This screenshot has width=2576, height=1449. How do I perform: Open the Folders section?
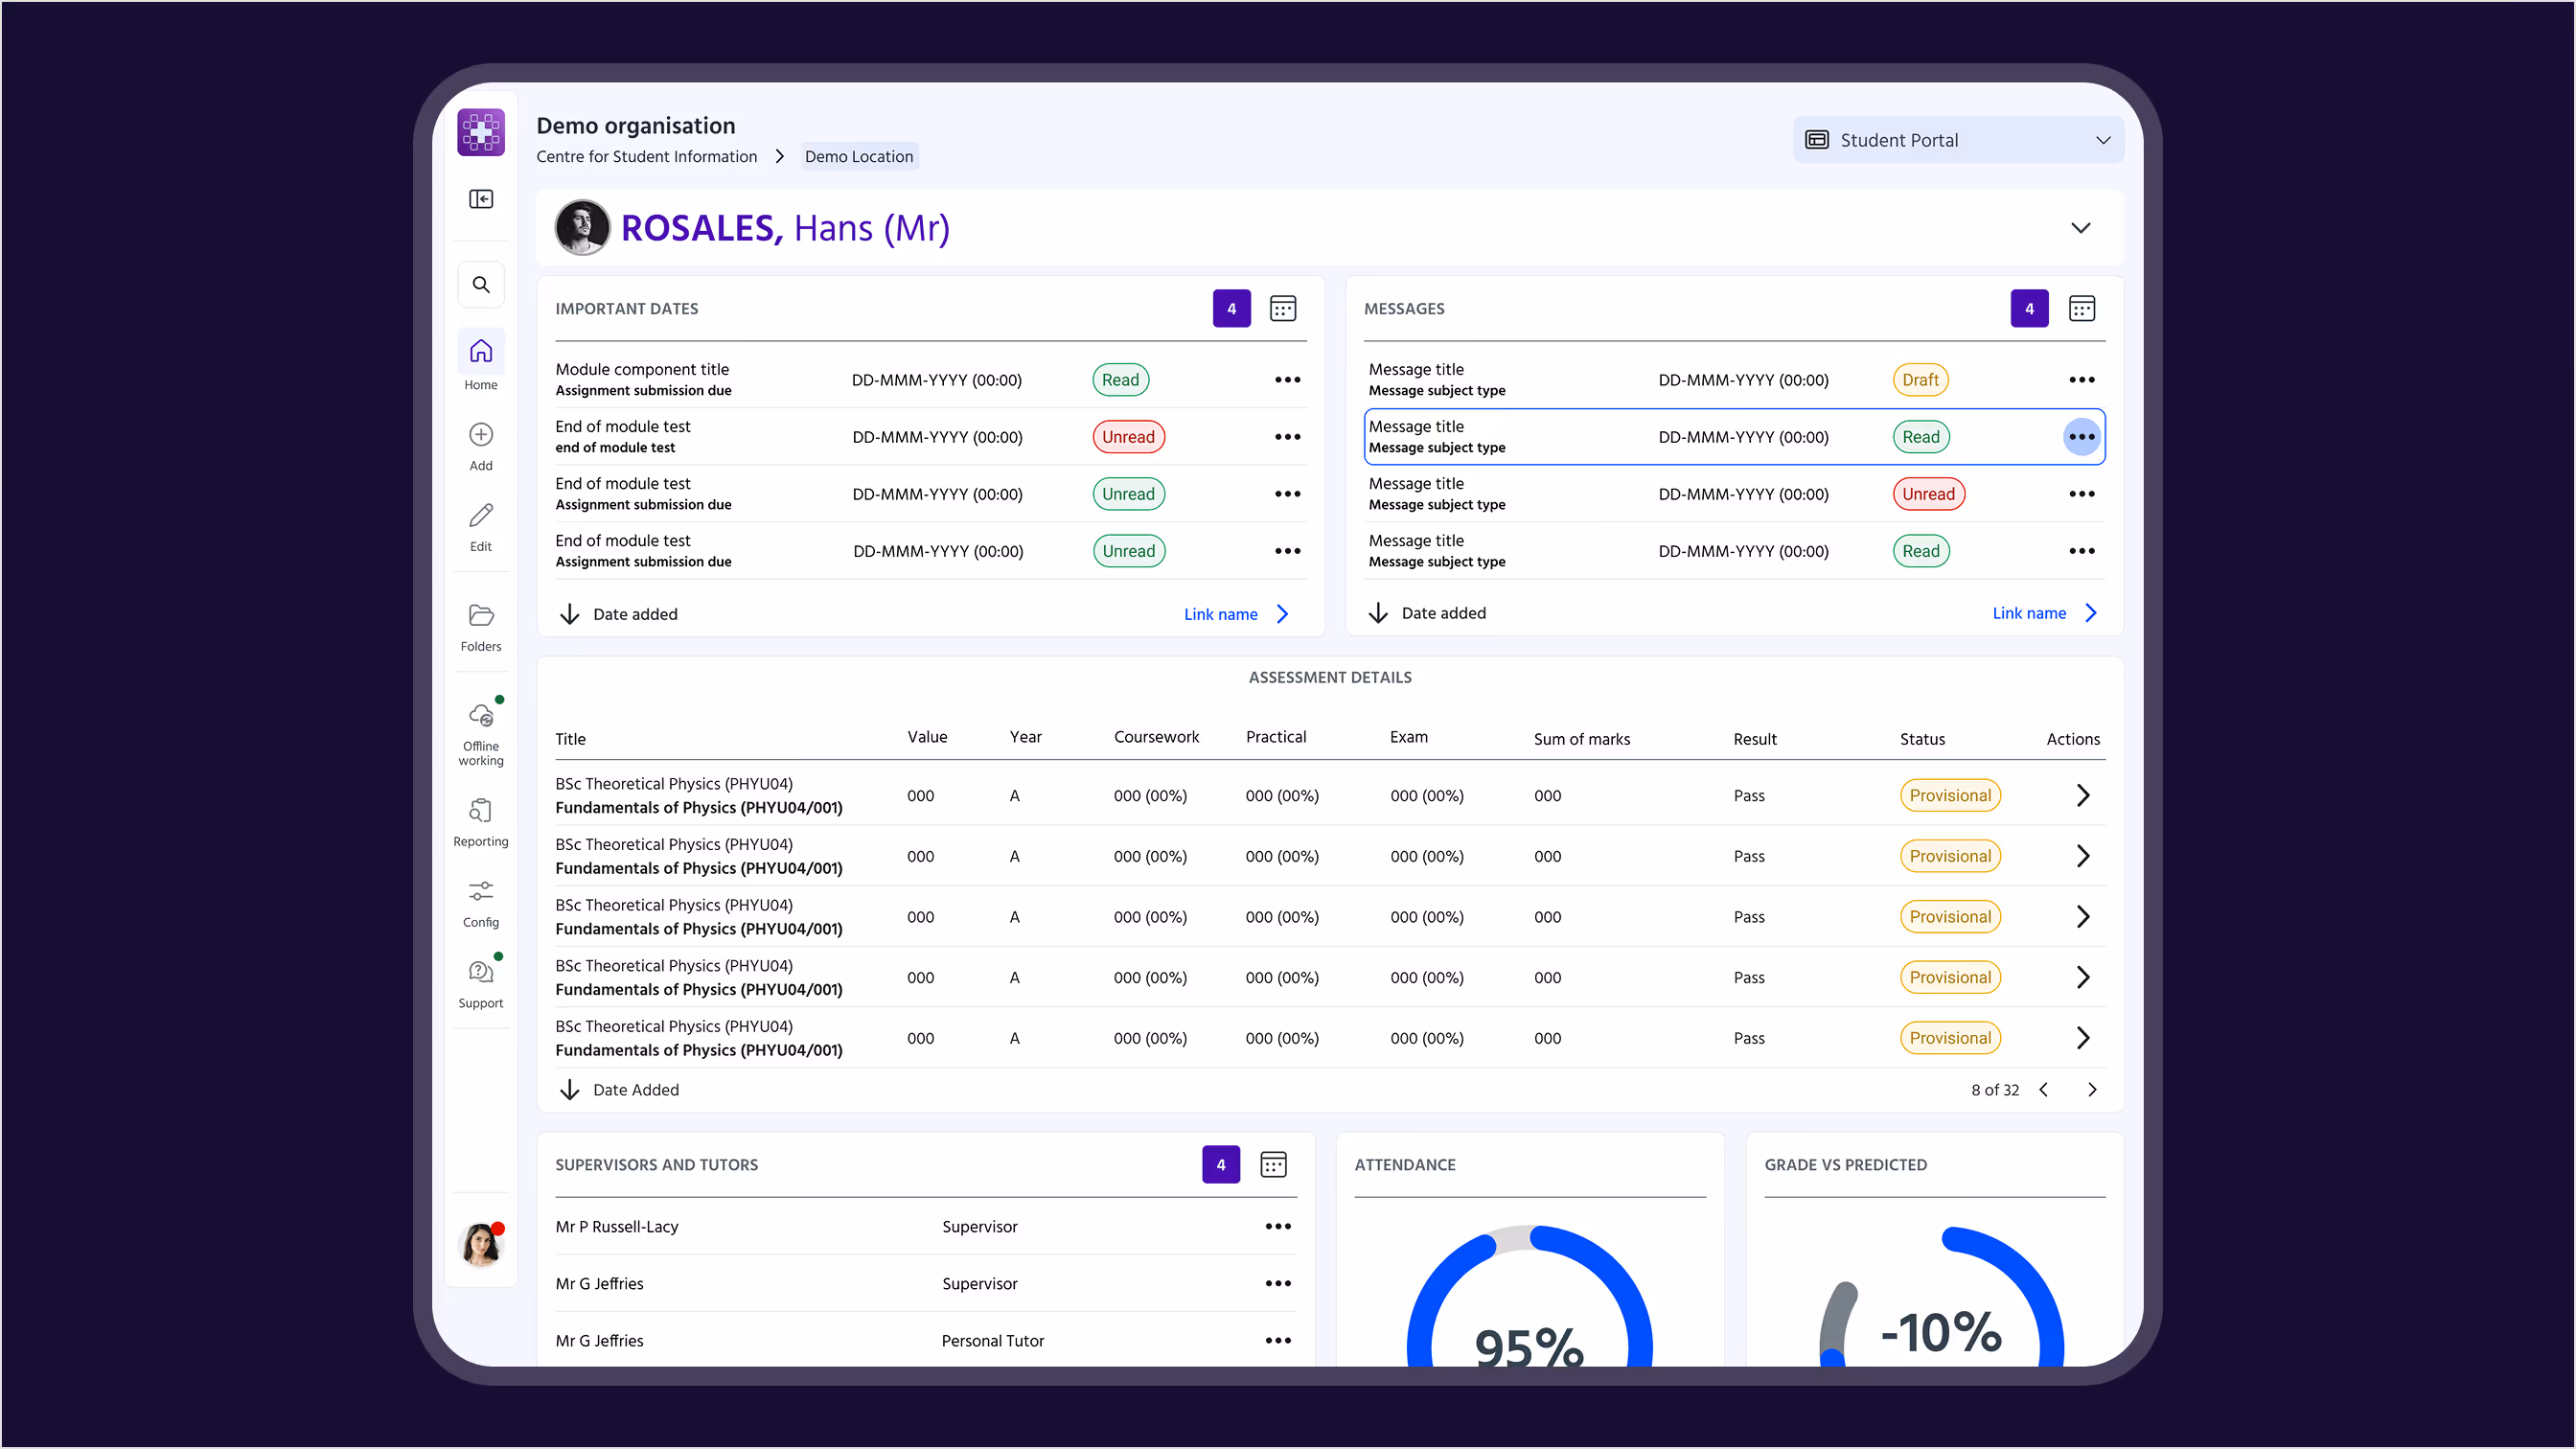tap(481, 622)
